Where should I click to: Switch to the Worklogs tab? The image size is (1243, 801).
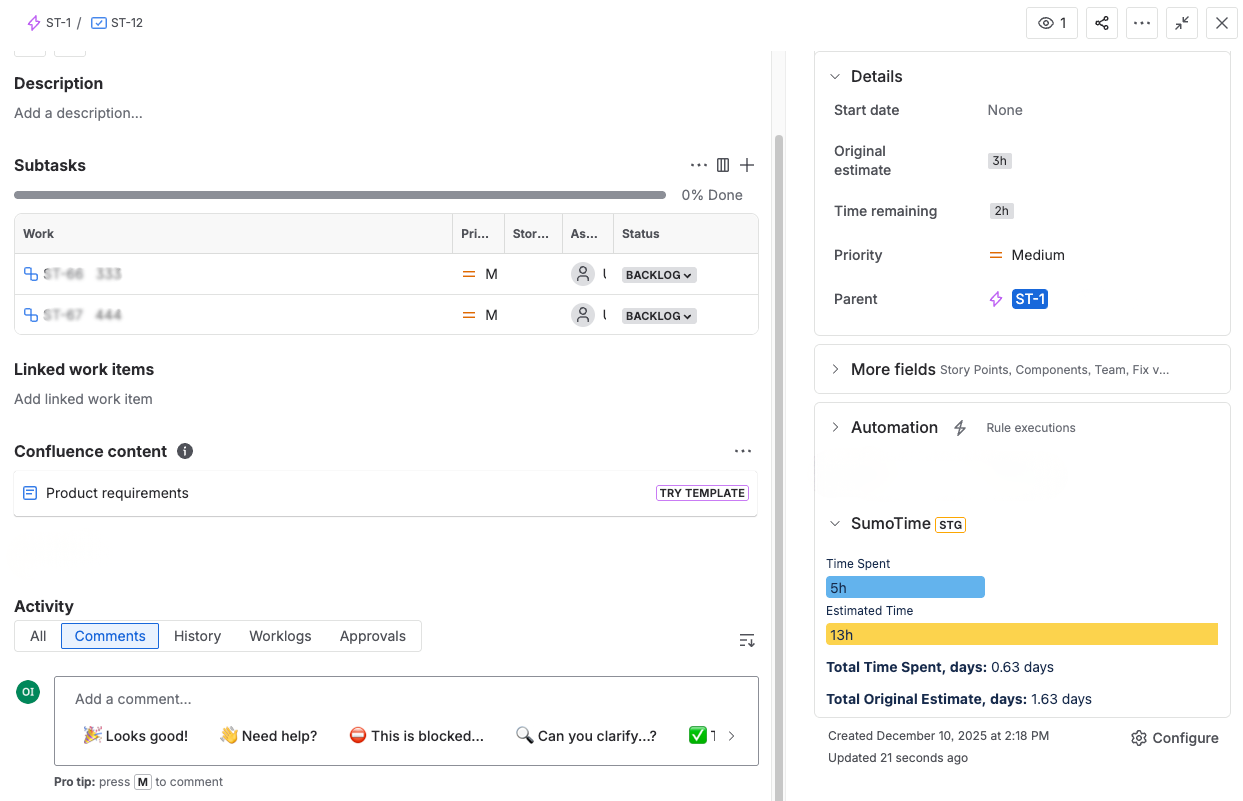(280, 636)
